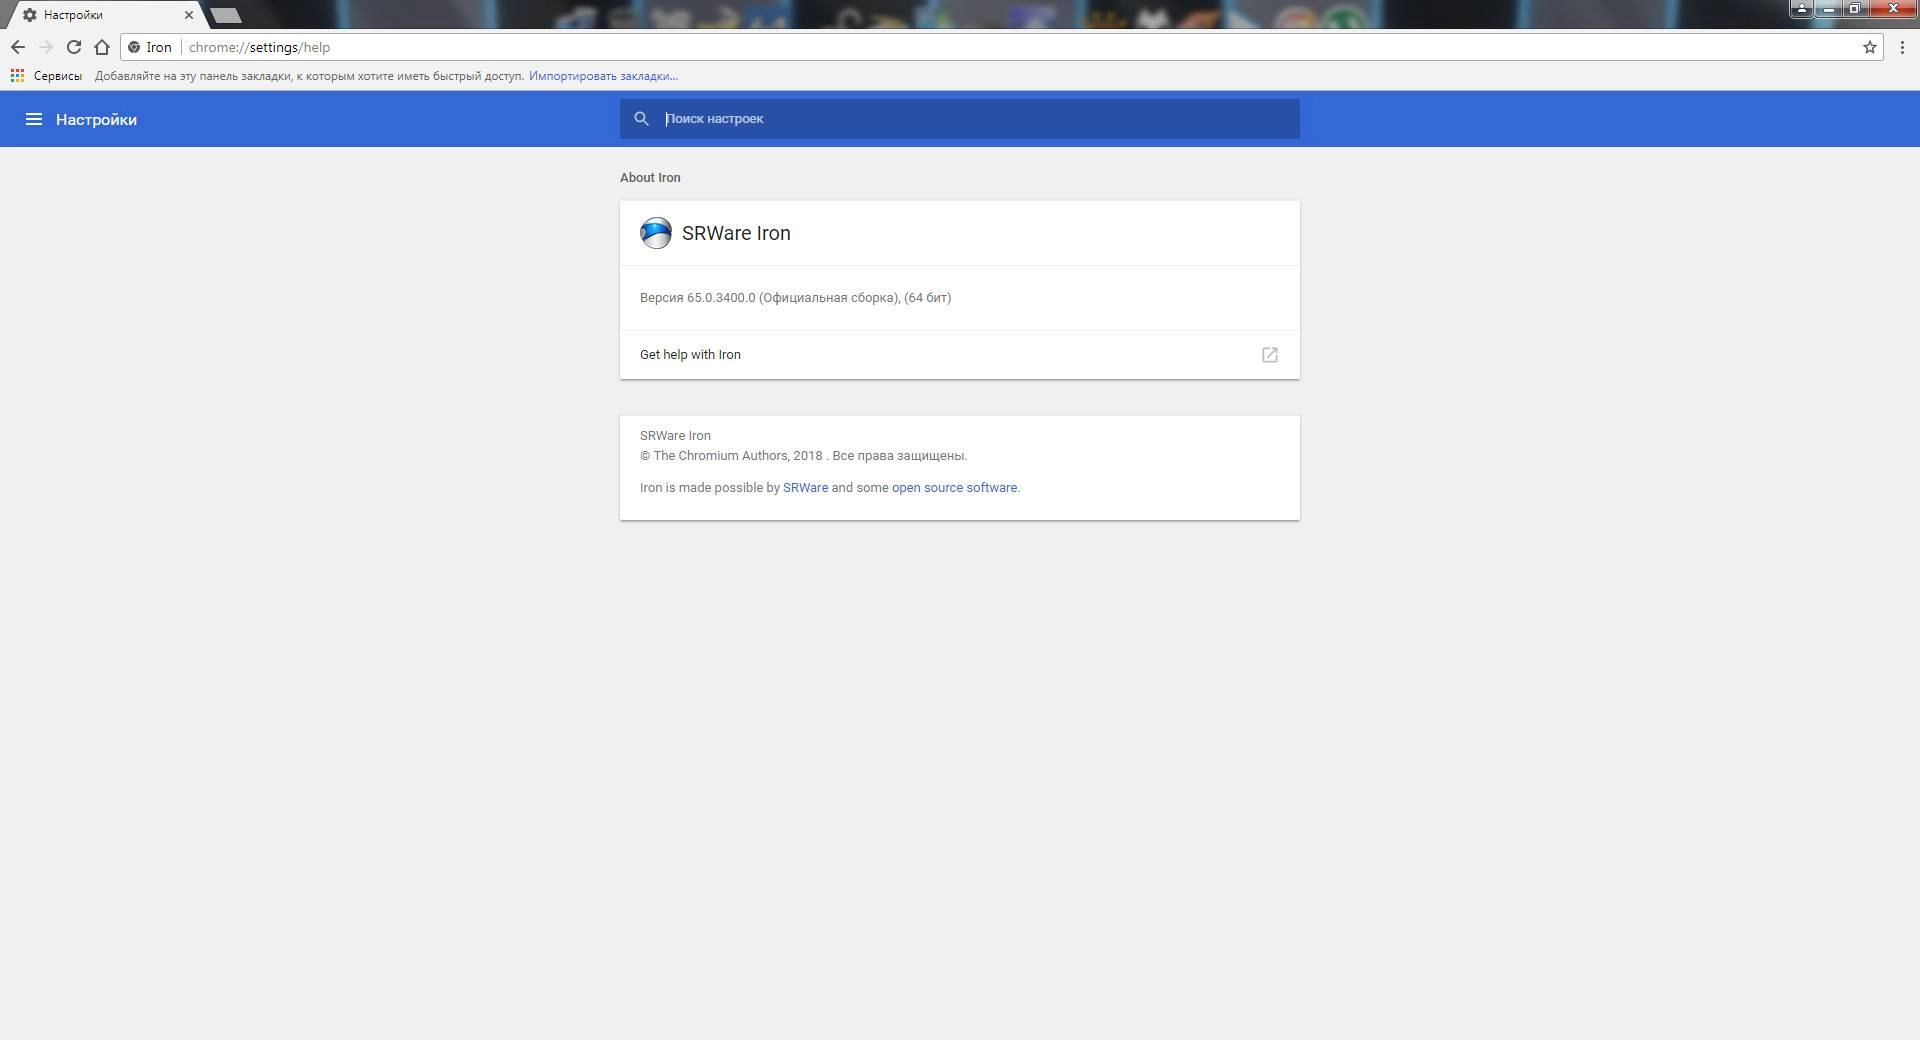Open the Настройки hamburger menu
1920x1040 pixels.
pos(34,119)
